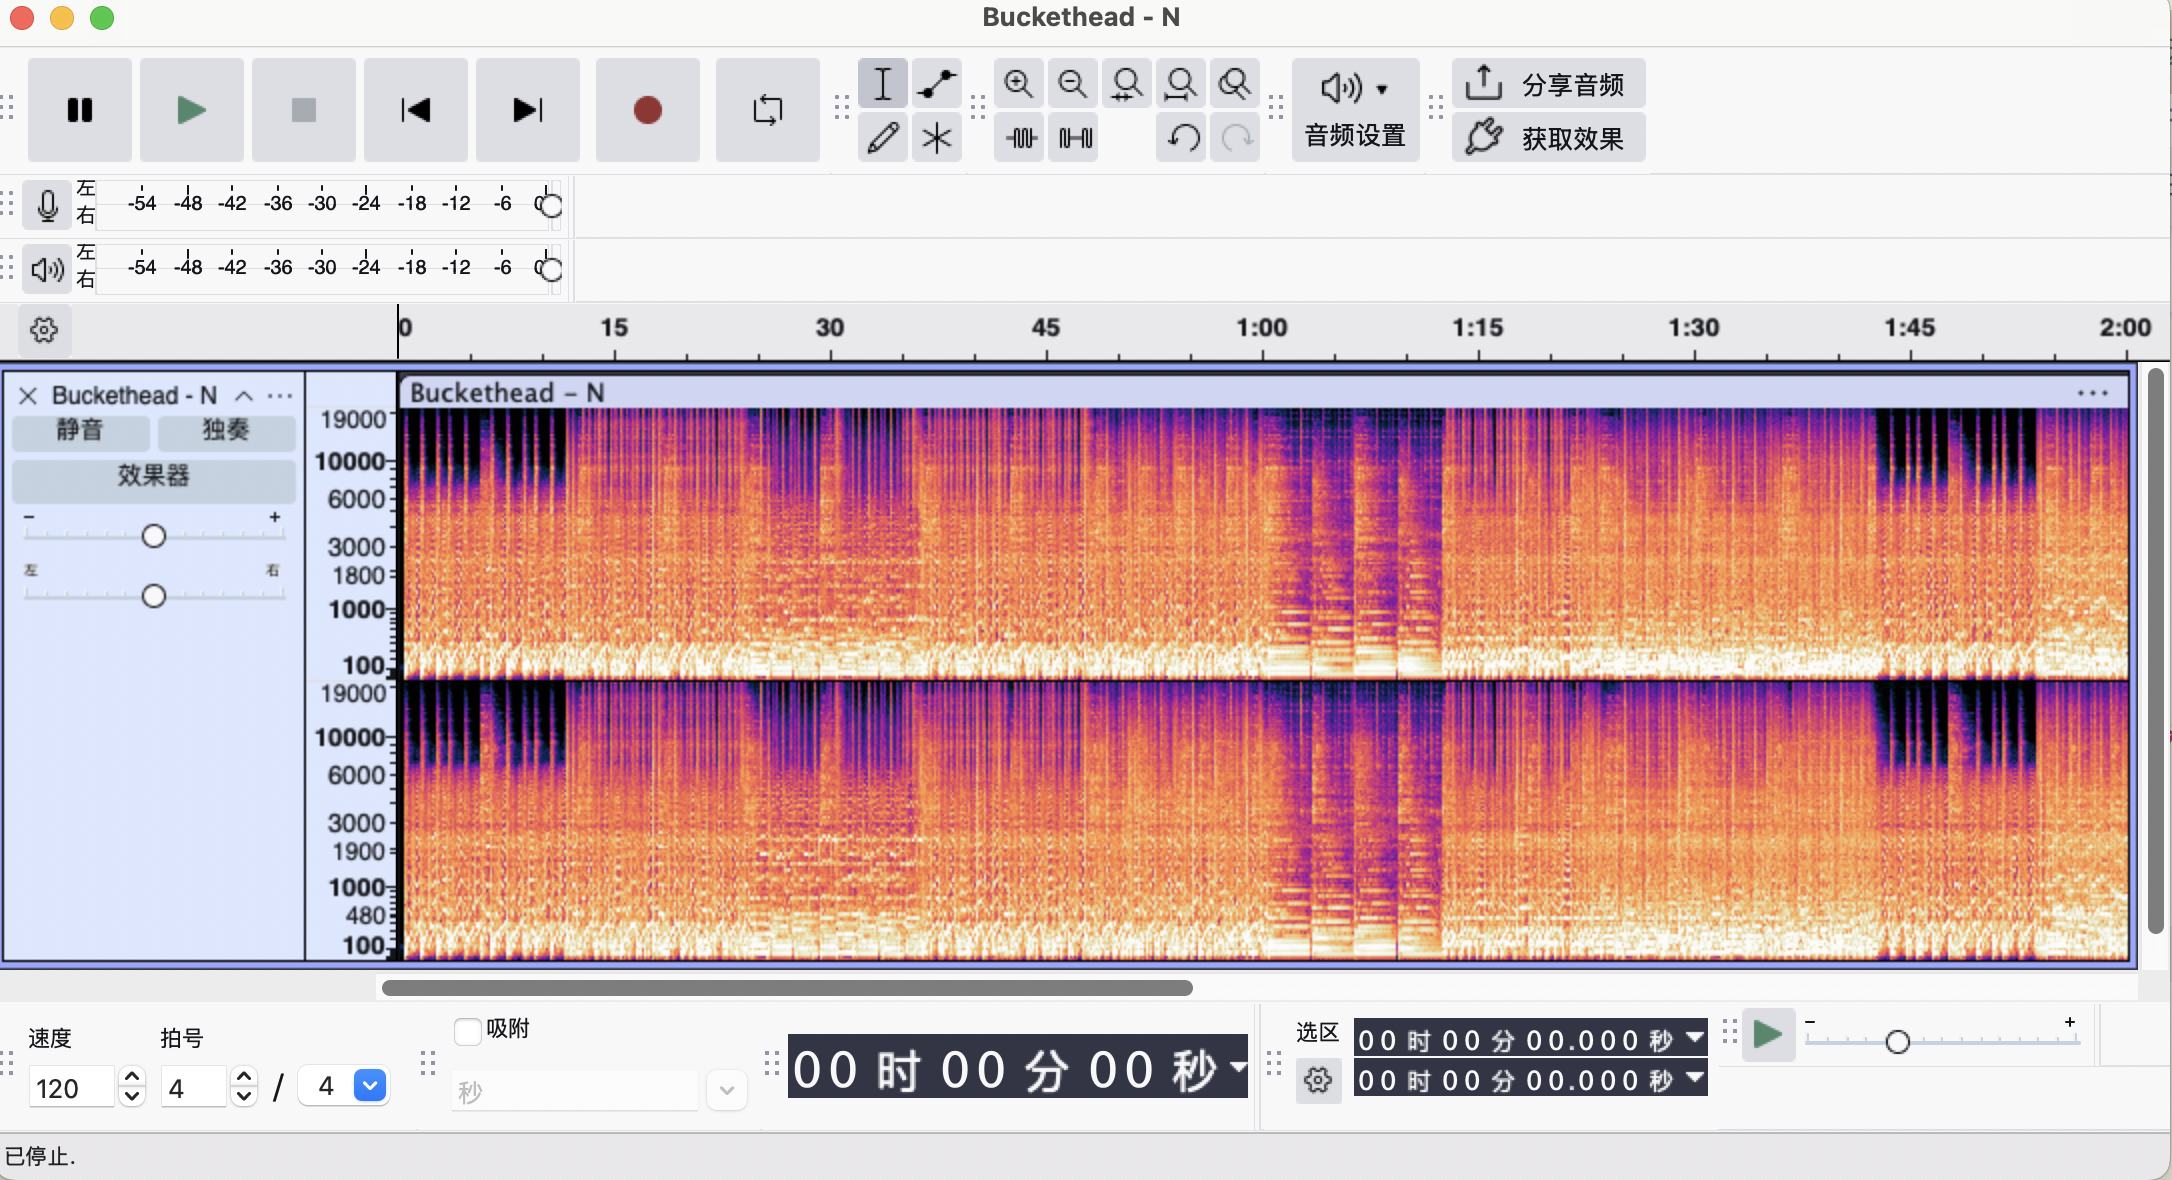Click the track gain slider knob
The image size is (2172, 1180).
click(x=153, y=536)
